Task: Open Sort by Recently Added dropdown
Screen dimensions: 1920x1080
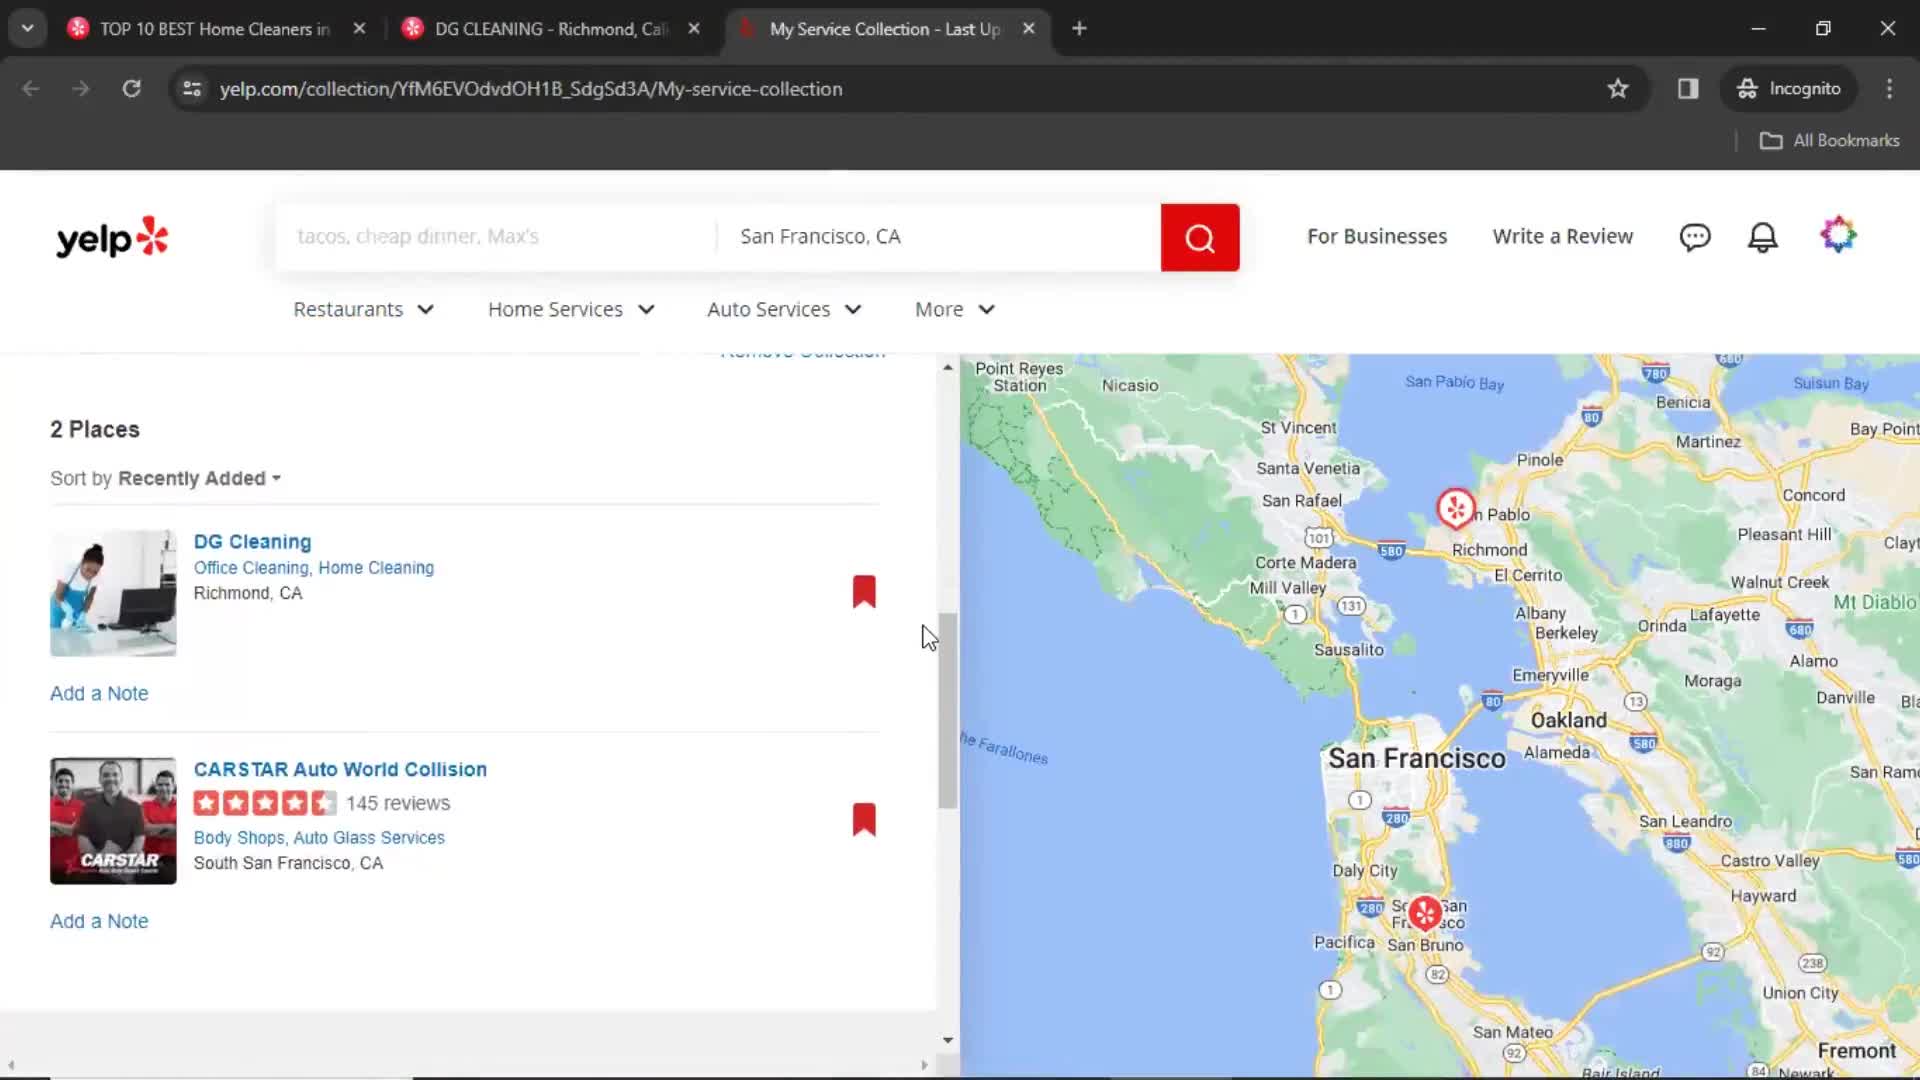Action: [x=200, y=478]
